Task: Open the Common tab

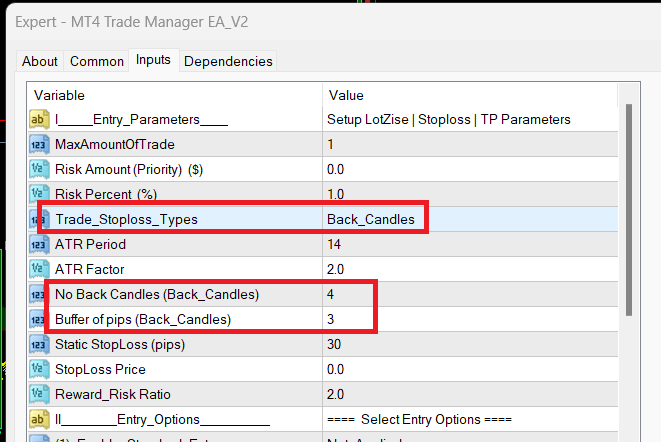Action: (x=97, y=61)
